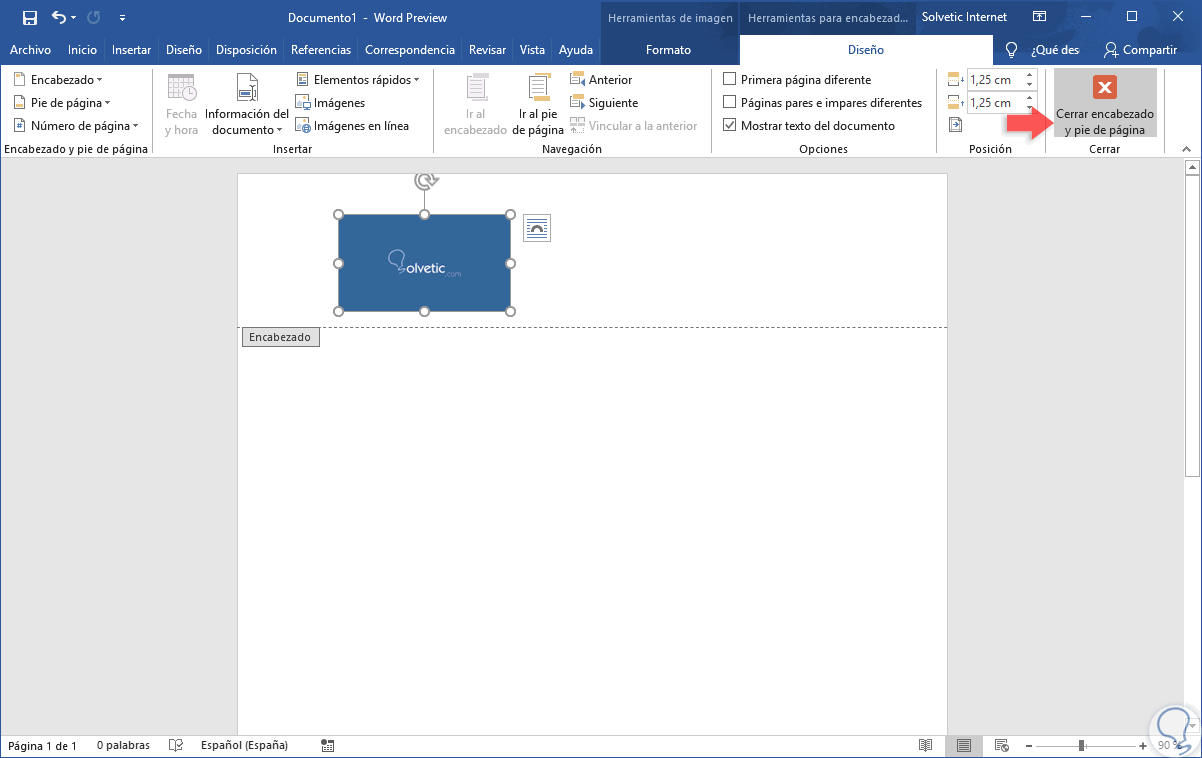The height and width of the screenshot is (758, 1202).
Task: Check Páginas pares e impares diferentes
Action: (730, 102)
